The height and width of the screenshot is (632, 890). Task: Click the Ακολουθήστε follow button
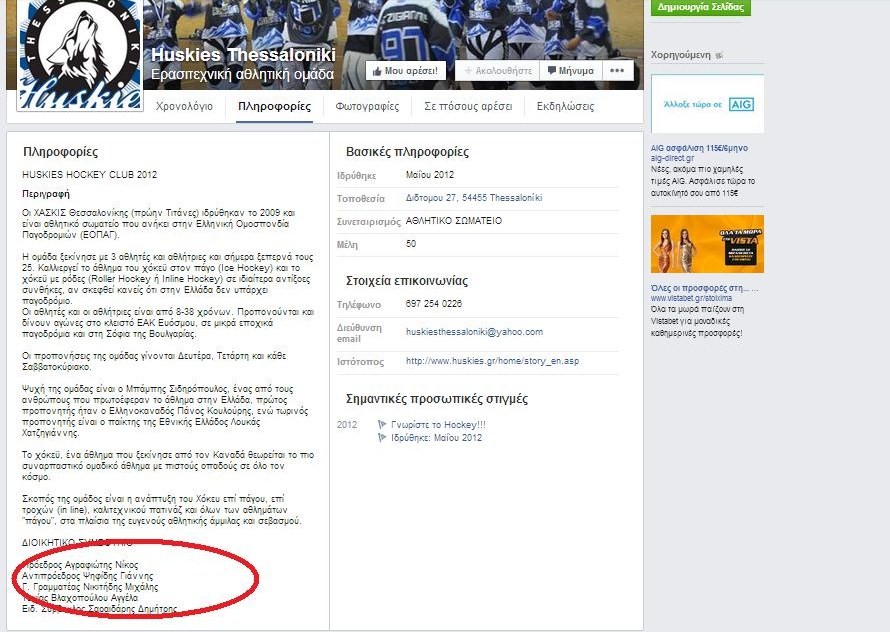(497, 71)
